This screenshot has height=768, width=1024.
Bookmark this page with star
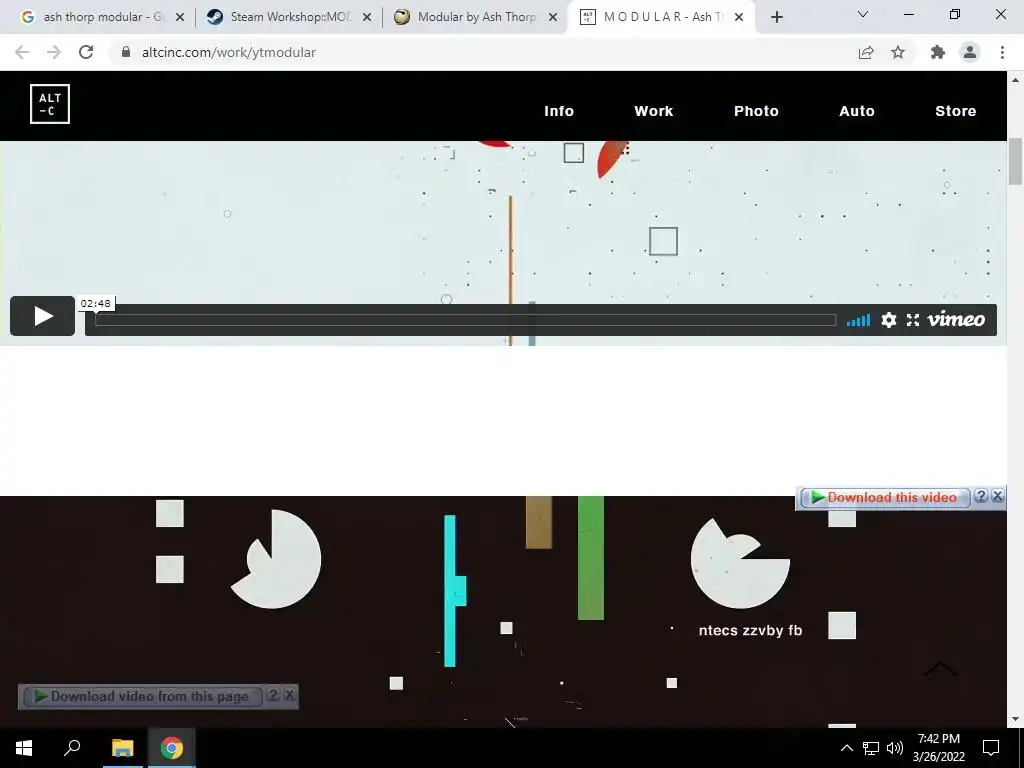coord(898,52)
